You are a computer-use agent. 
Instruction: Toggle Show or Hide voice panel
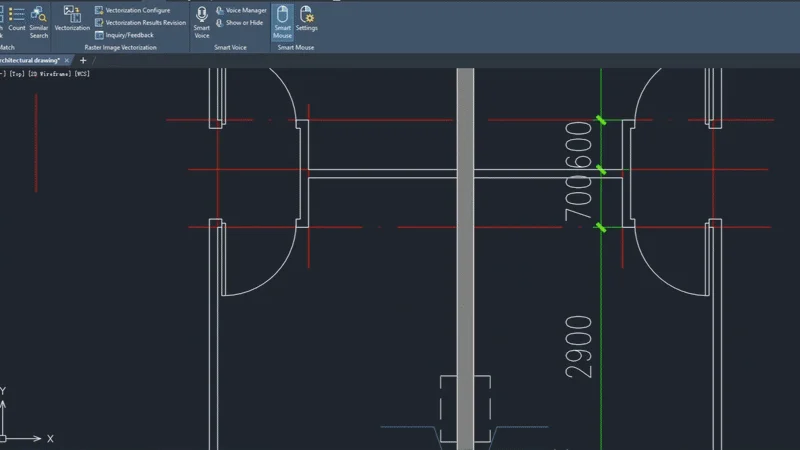pos(244,22)
